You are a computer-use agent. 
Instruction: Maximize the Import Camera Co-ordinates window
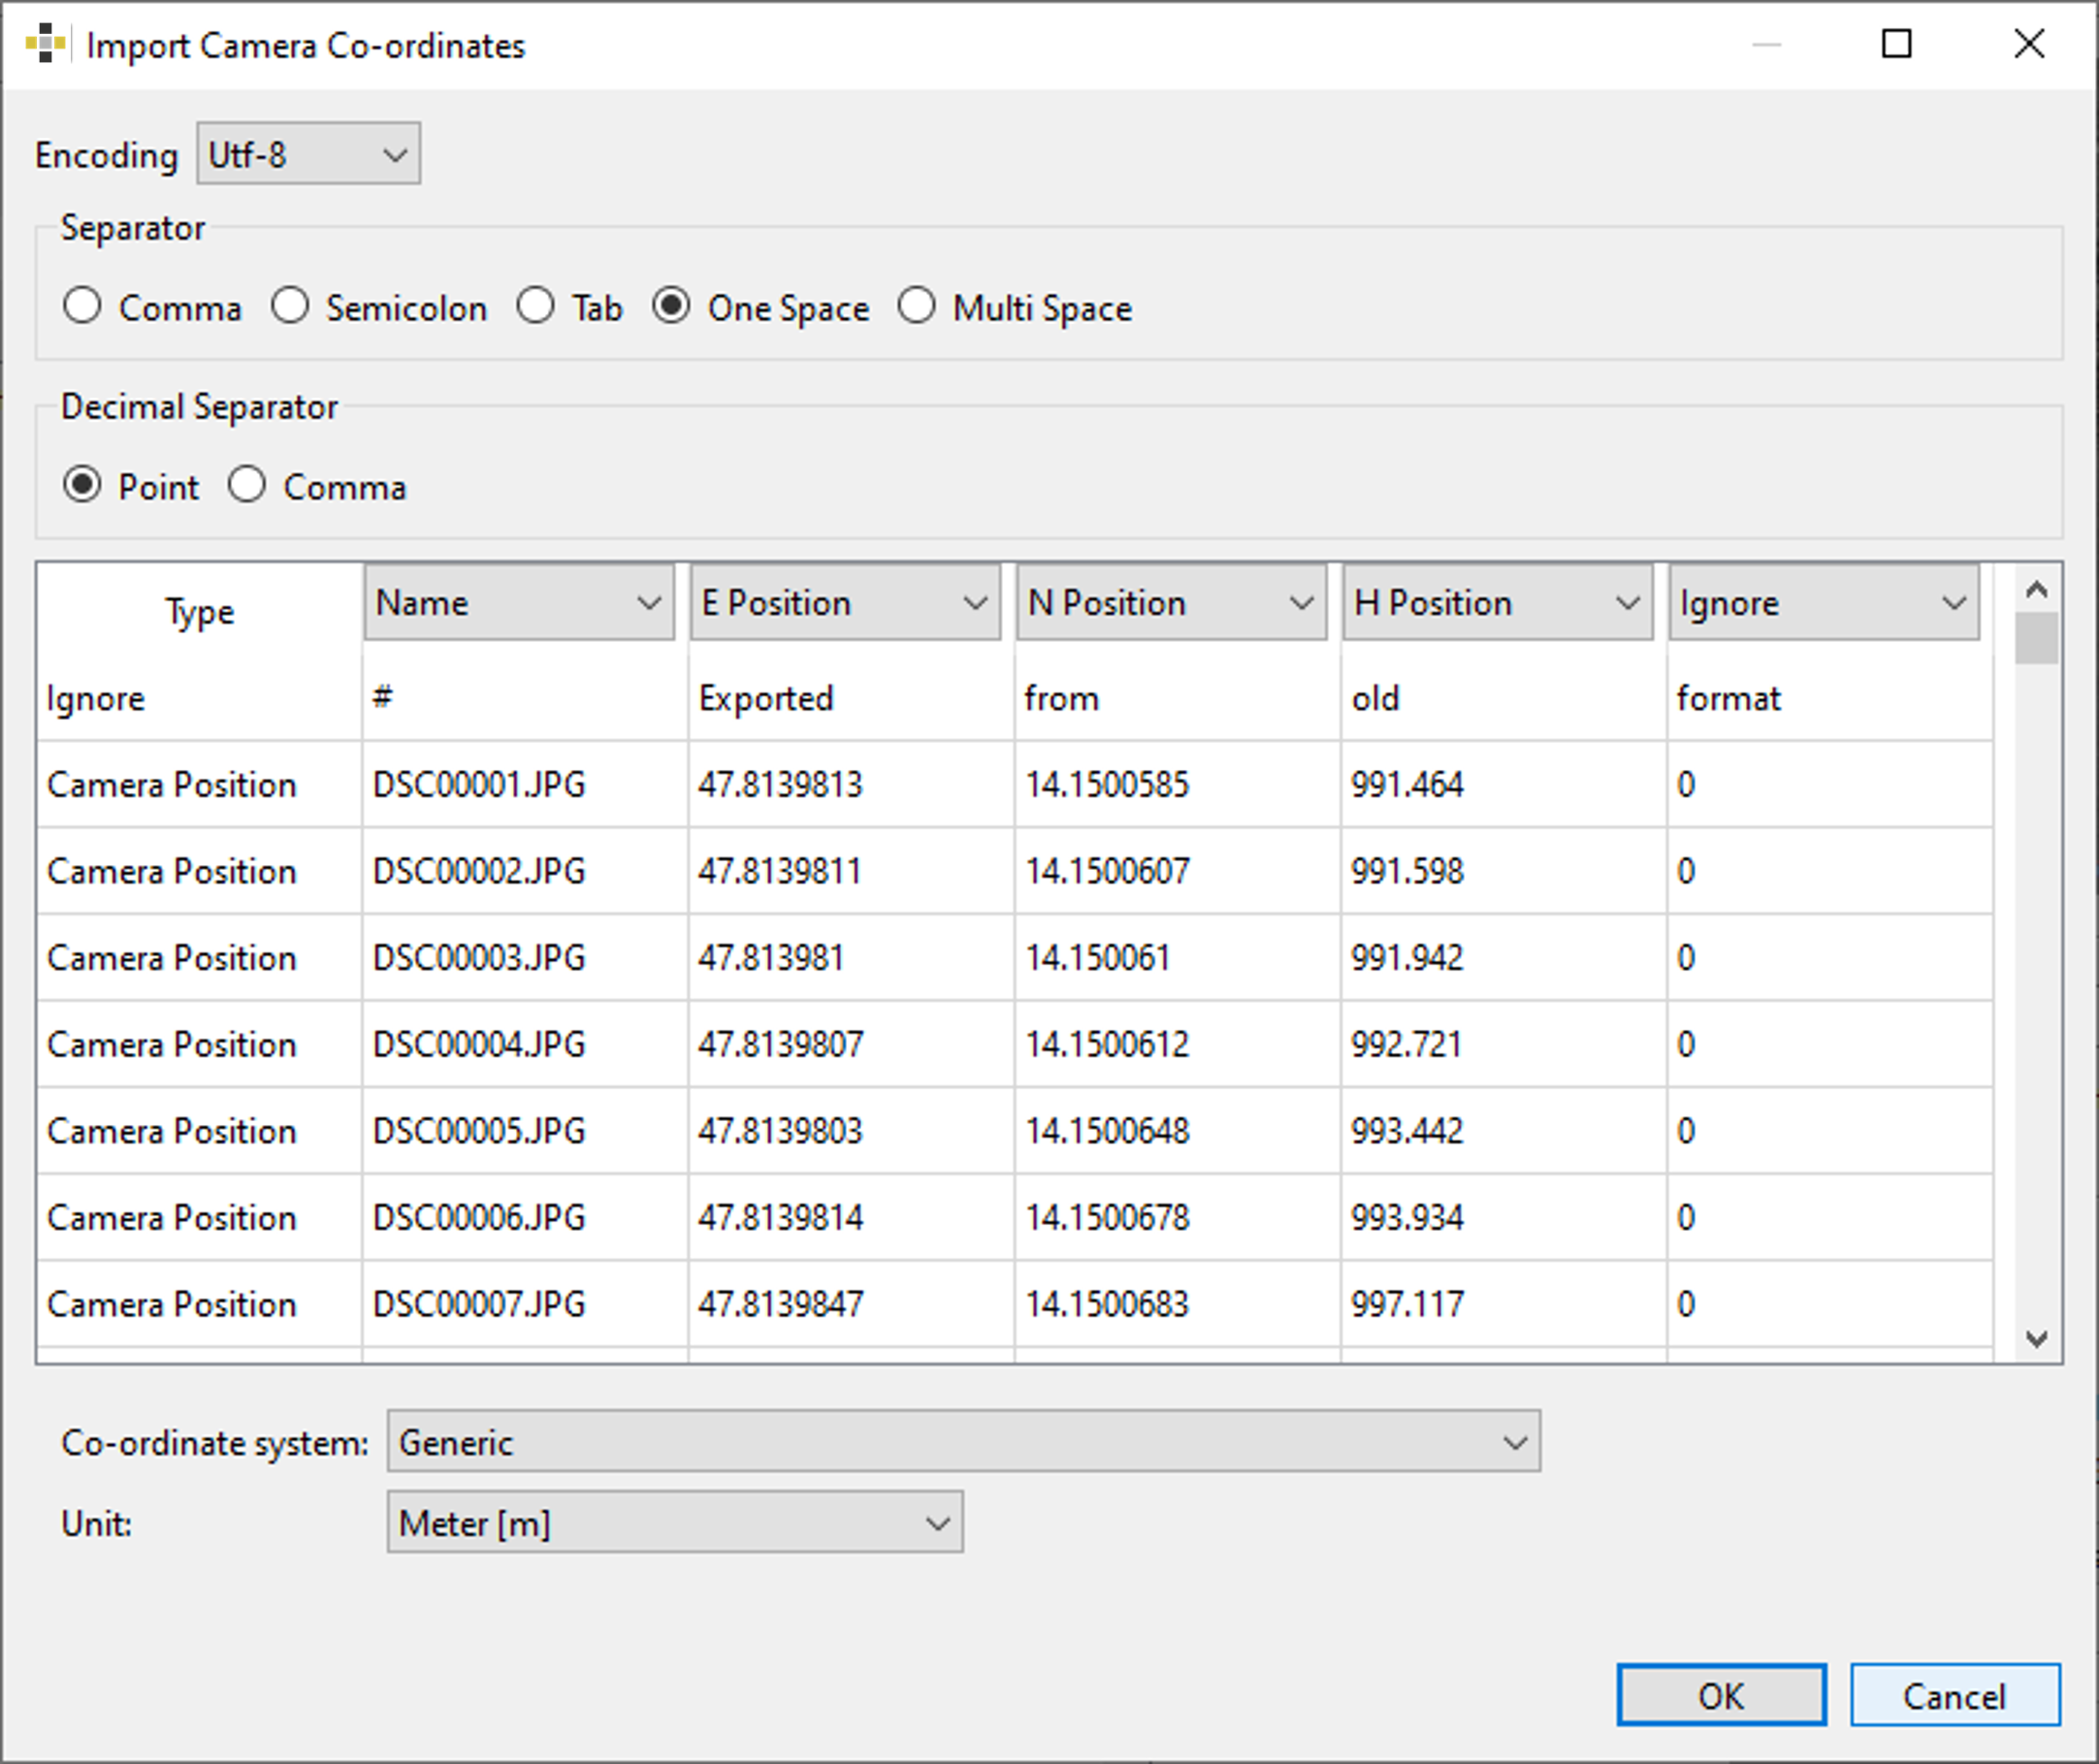click(x=1896, y=44)
